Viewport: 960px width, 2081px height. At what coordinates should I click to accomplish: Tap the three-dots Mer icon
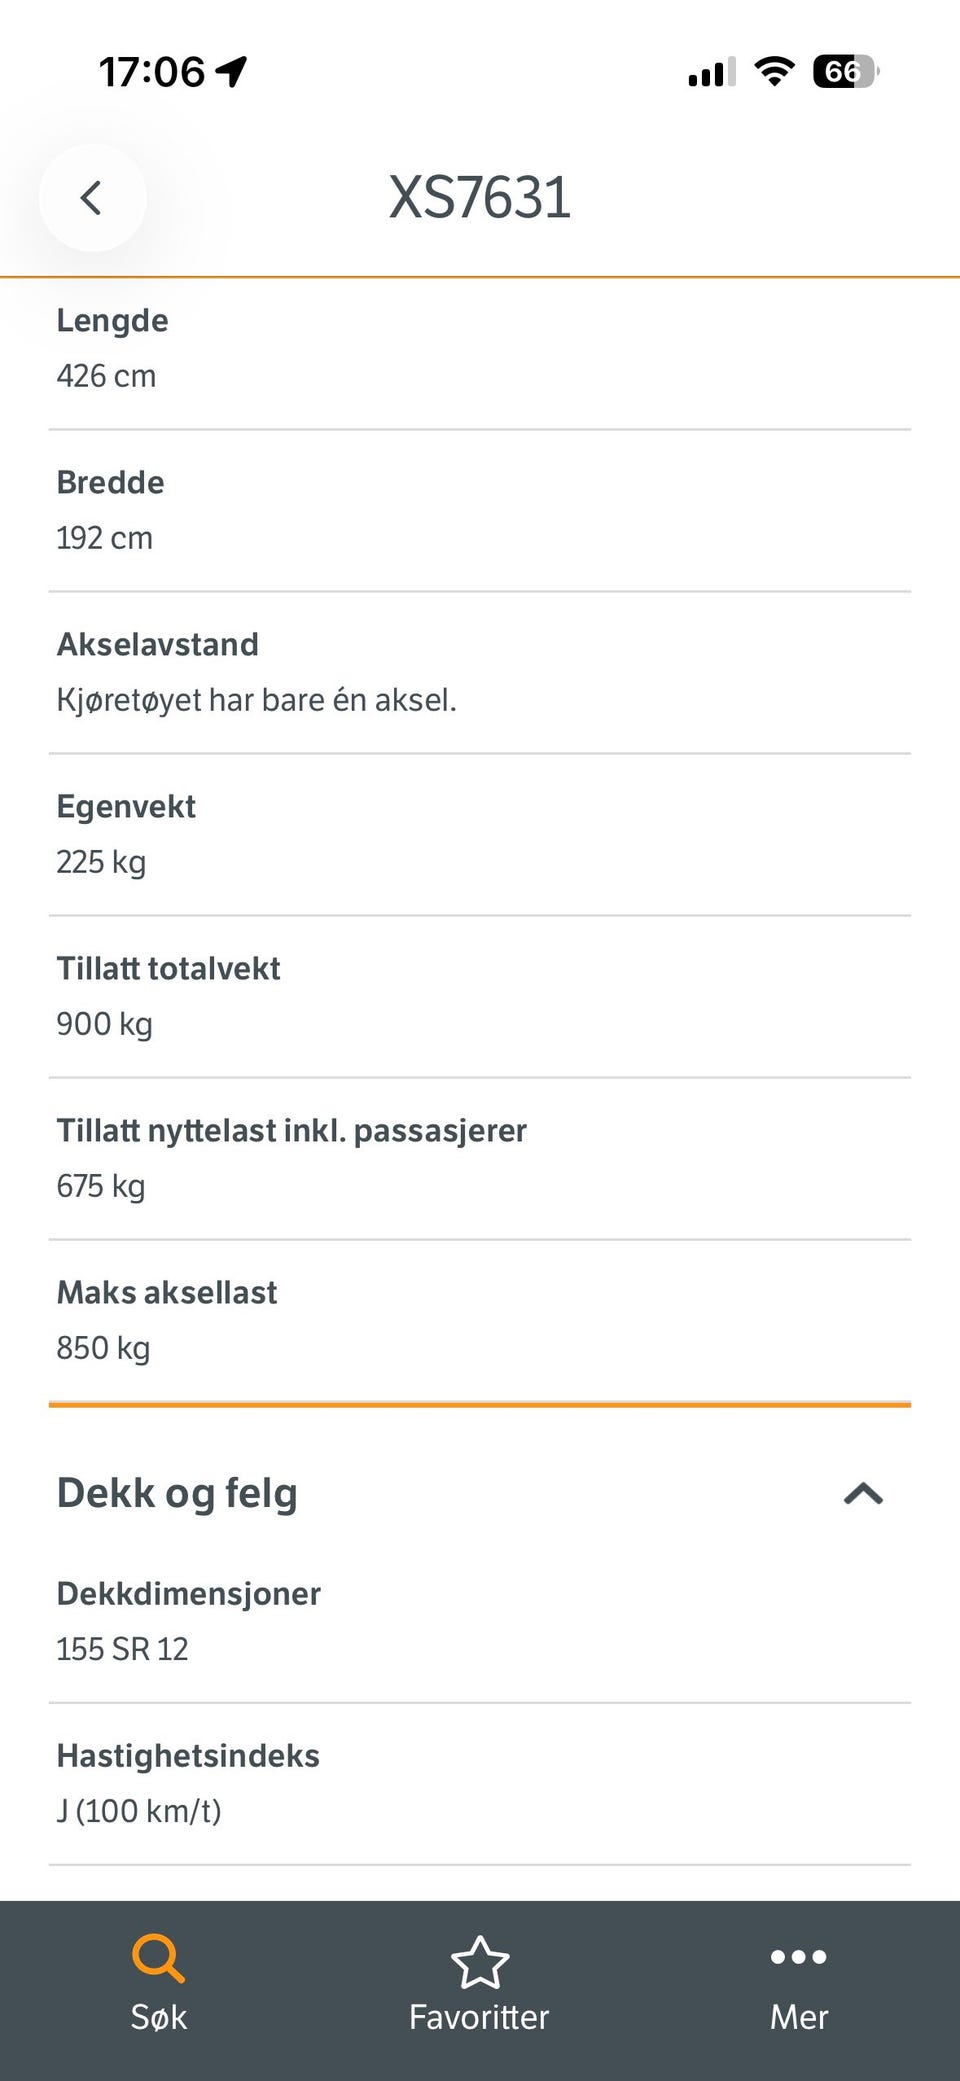pos(799,1957)
